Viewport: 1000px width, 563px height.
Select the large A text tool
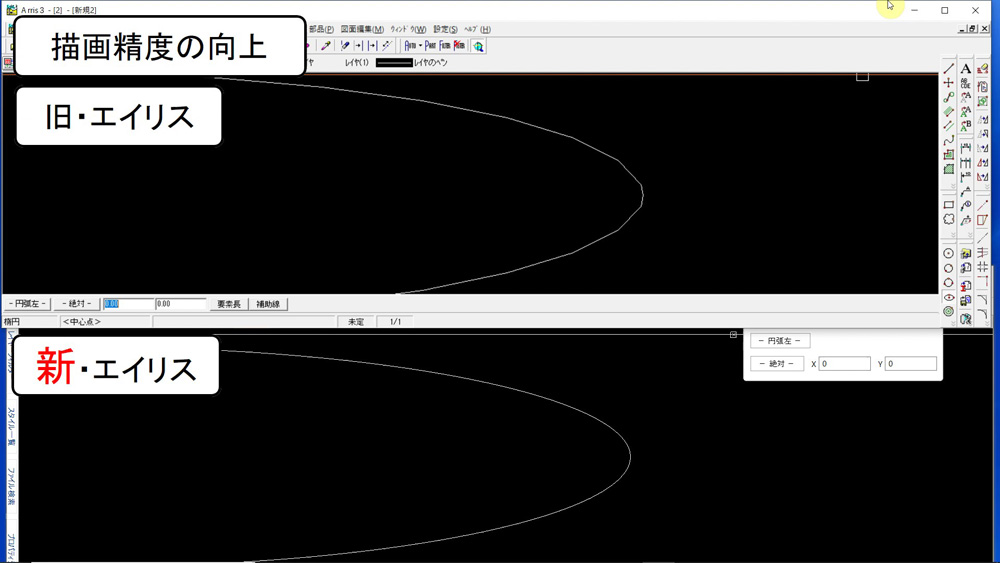click(965, 69)
